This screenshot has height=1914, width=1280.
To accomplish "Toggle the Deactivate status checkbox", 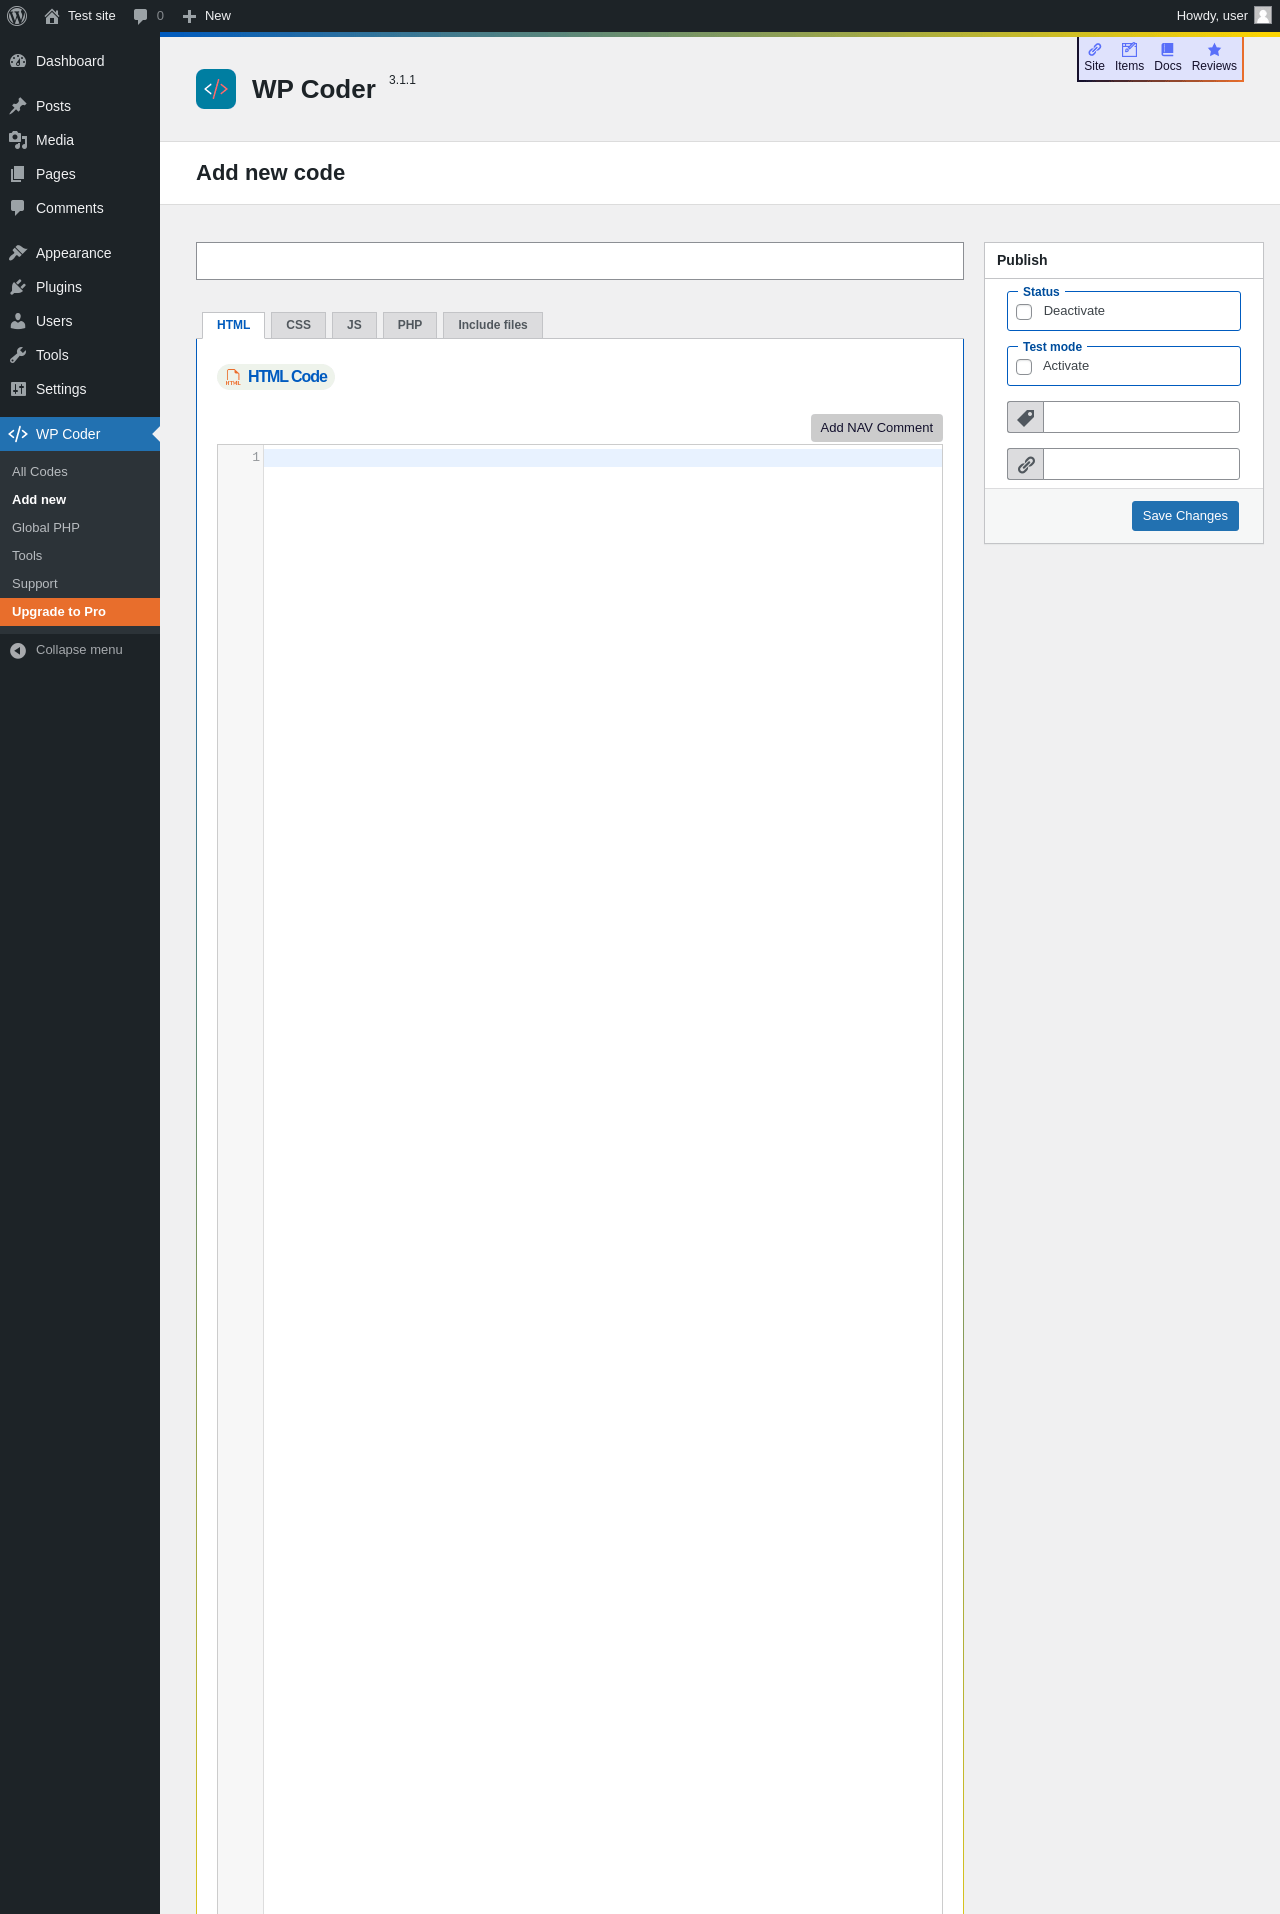I will coord(1024,312).
